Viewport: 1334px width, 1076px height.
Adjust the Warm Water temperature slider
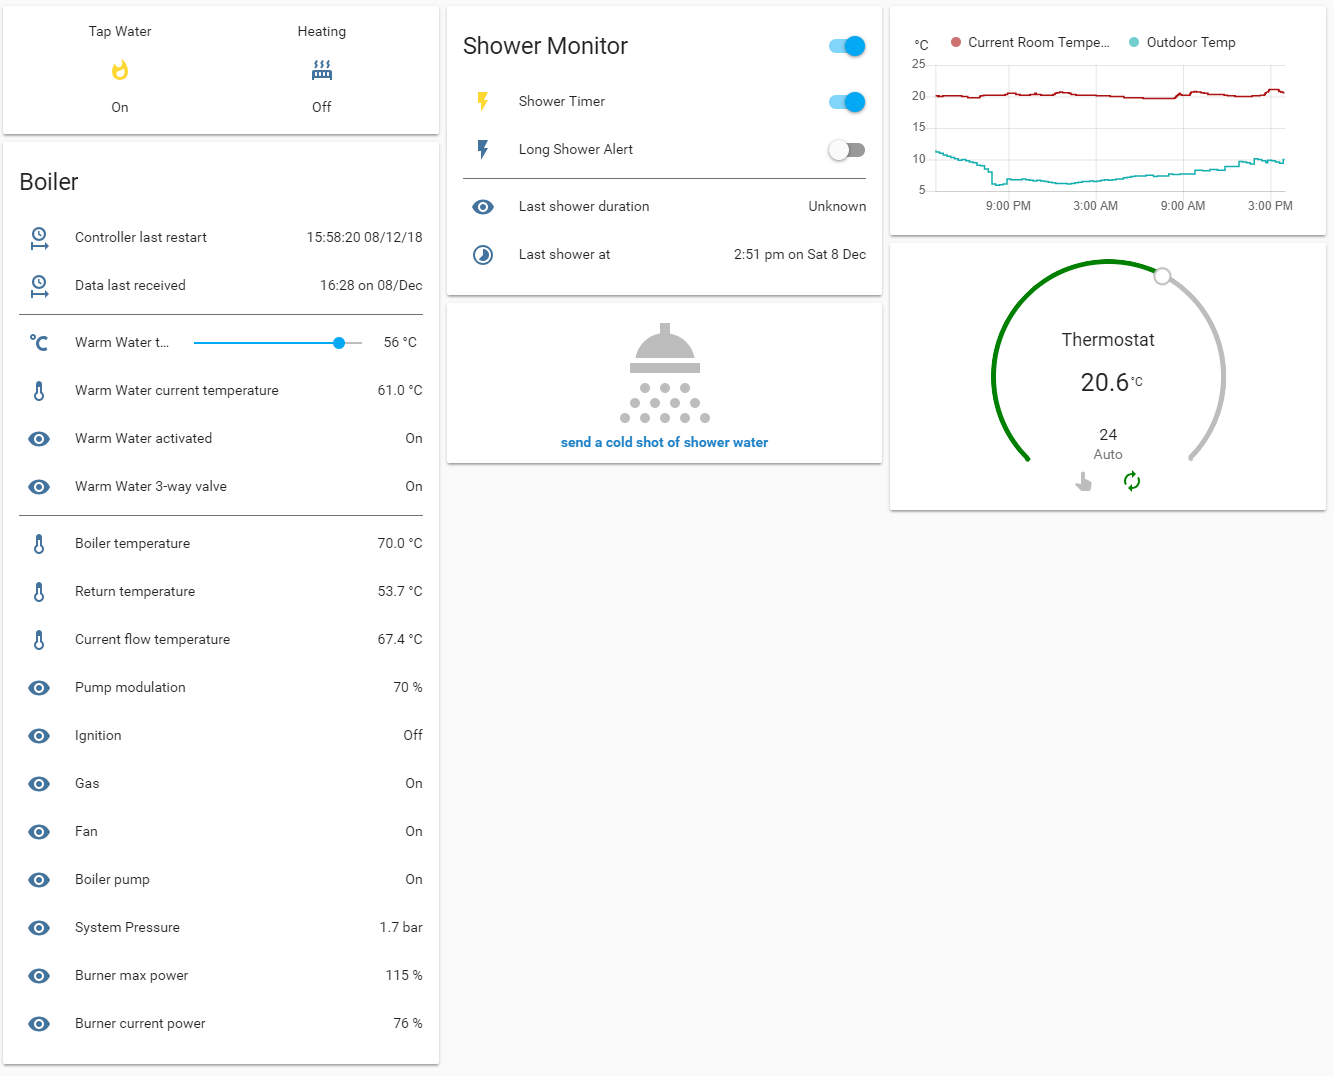(x=339, y=342)
